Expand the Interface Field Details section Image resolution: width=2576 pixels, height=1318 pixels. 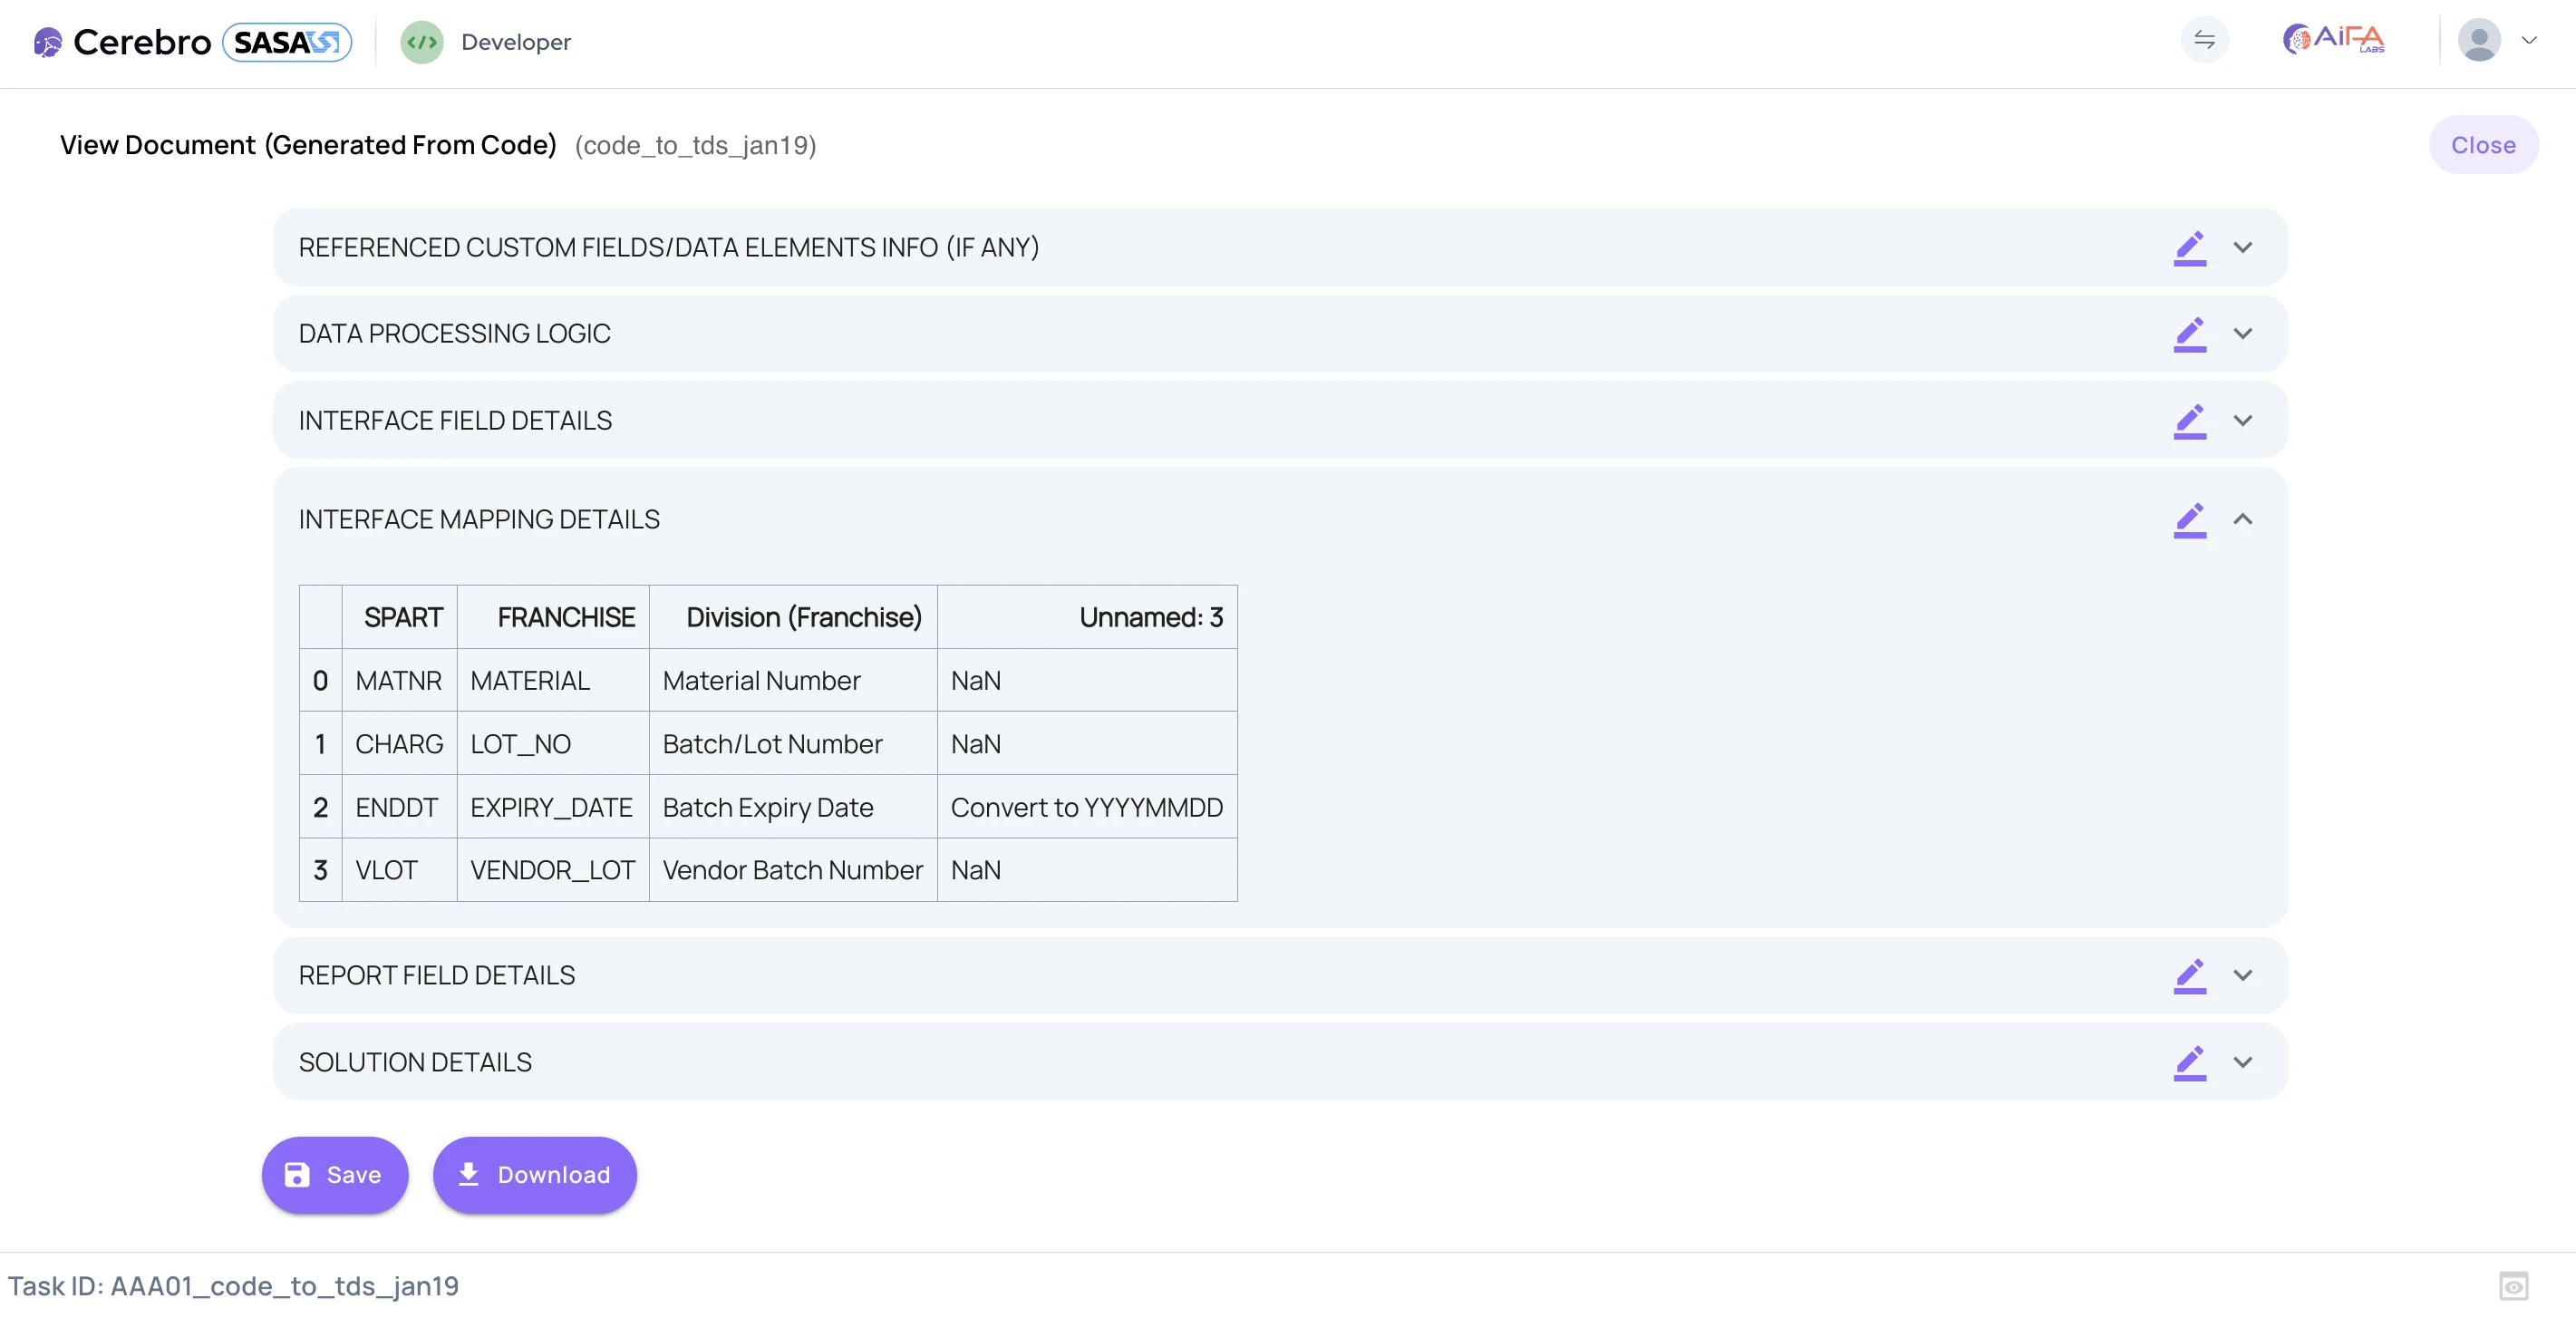coord(2244,421)
